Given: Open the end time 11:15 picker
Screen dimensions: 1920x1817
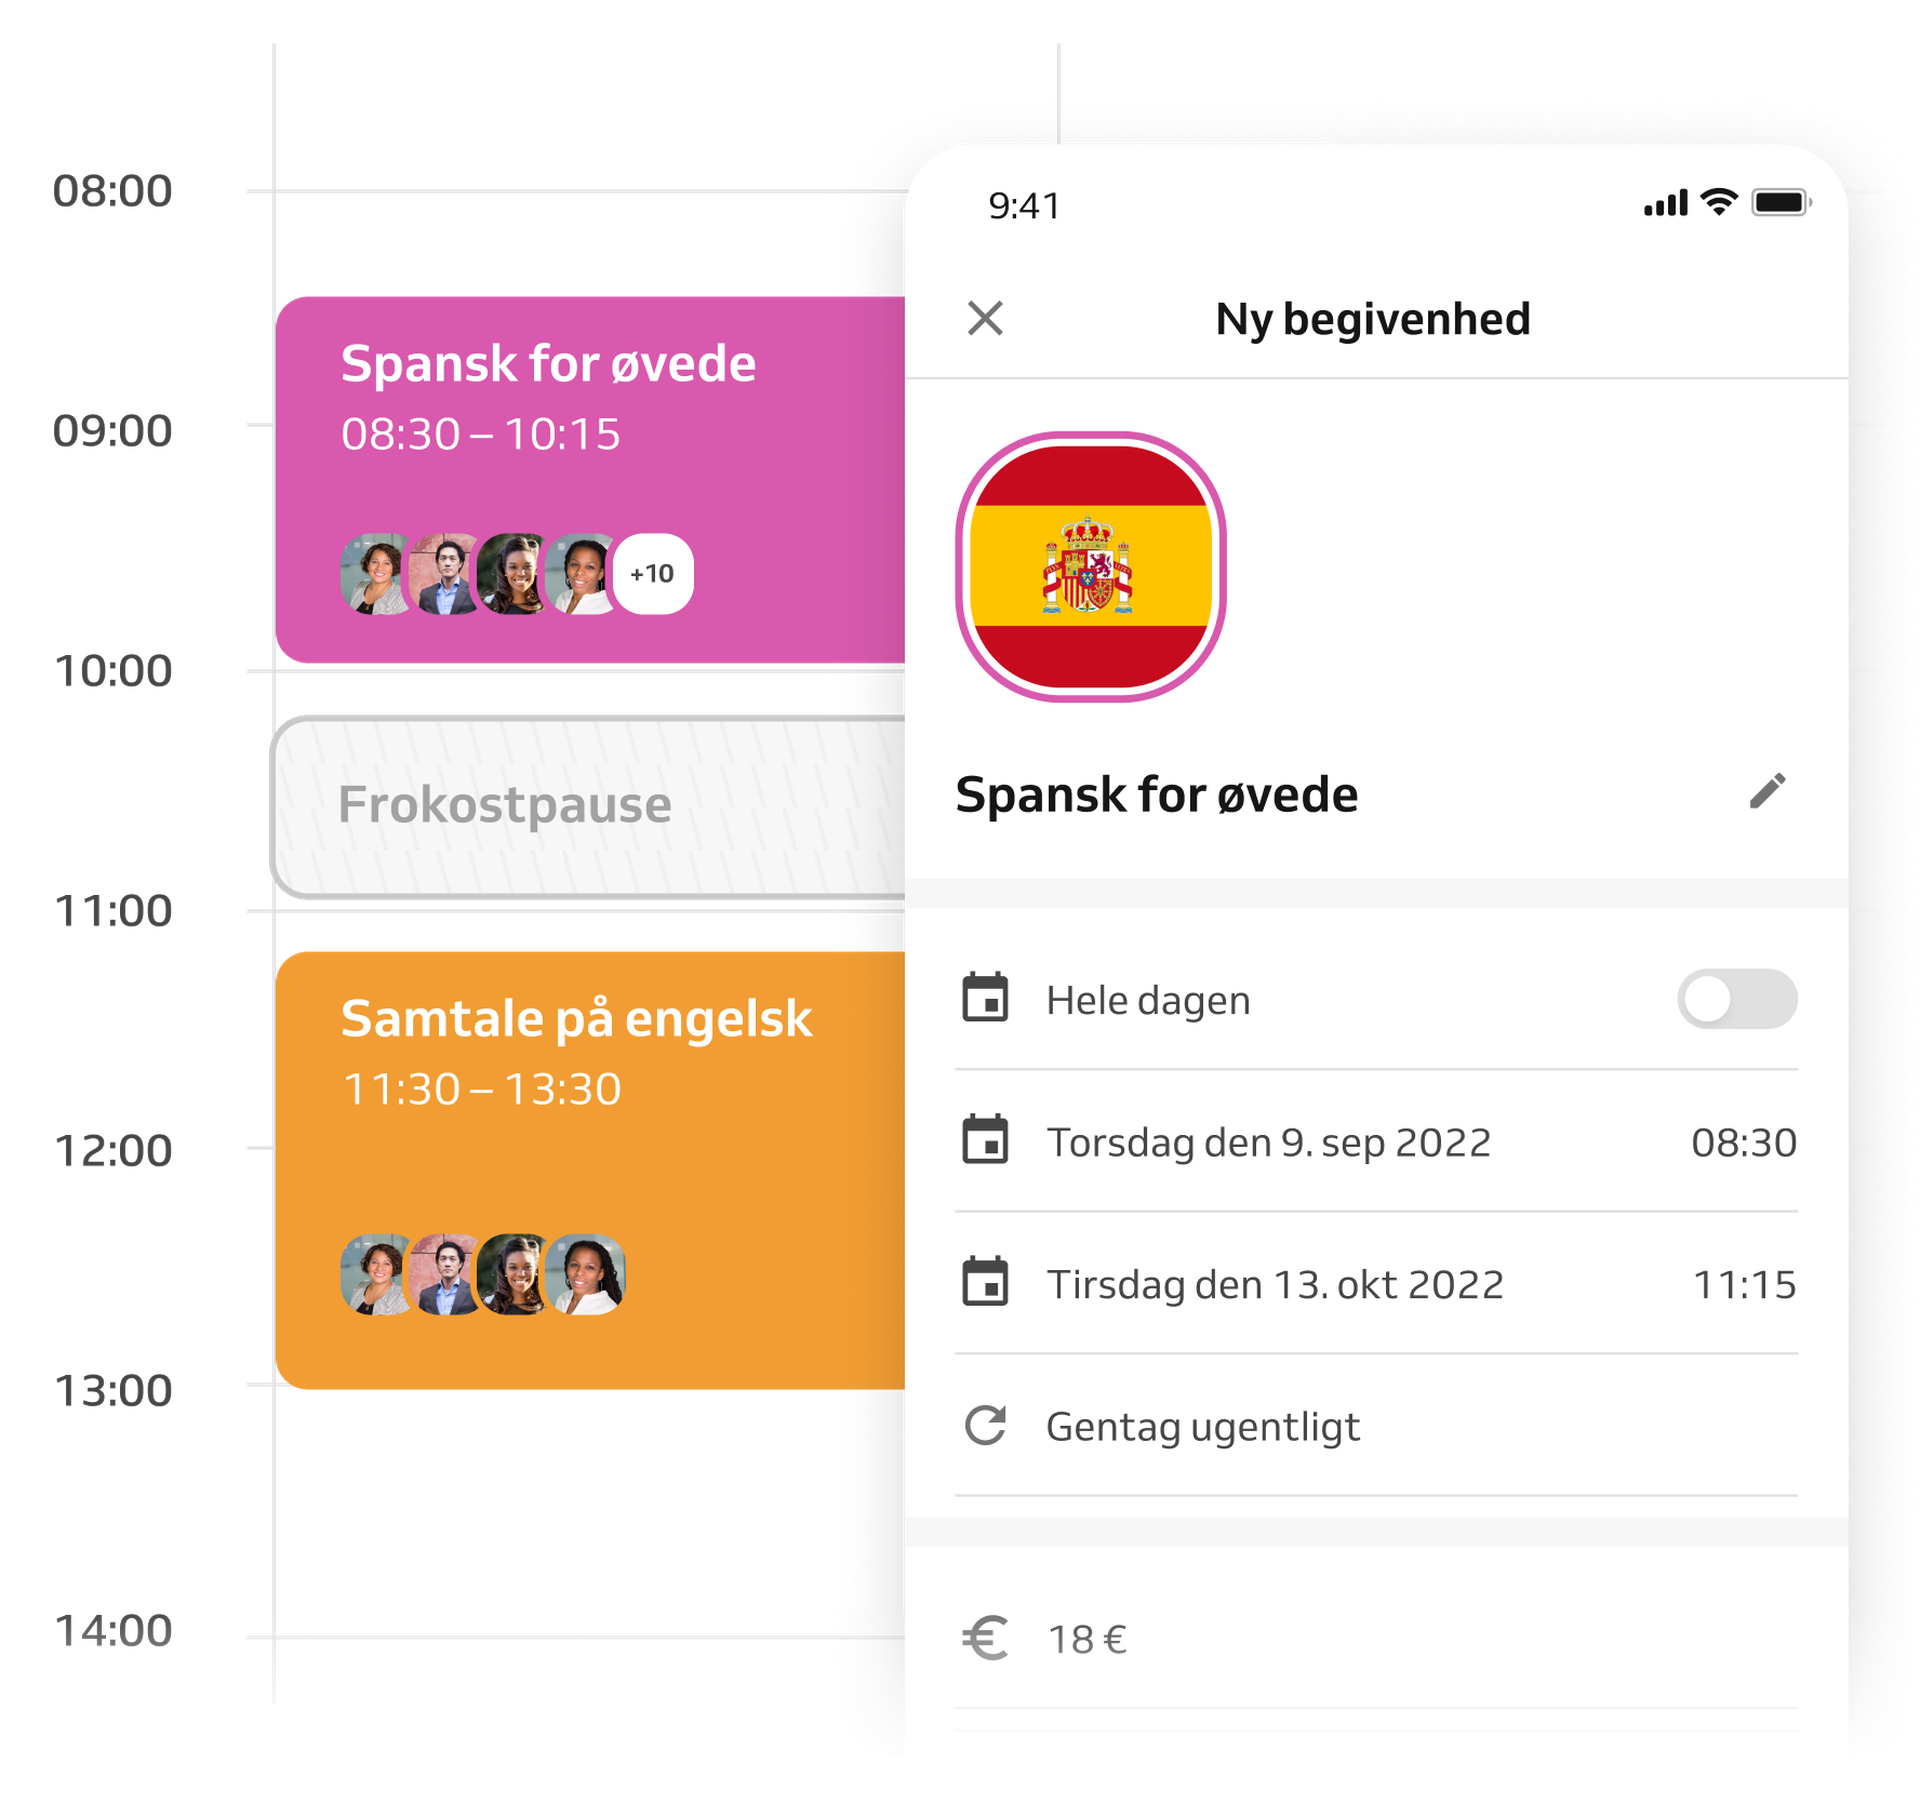Looking at the screenshot, I should [x=1744, y=1284].
